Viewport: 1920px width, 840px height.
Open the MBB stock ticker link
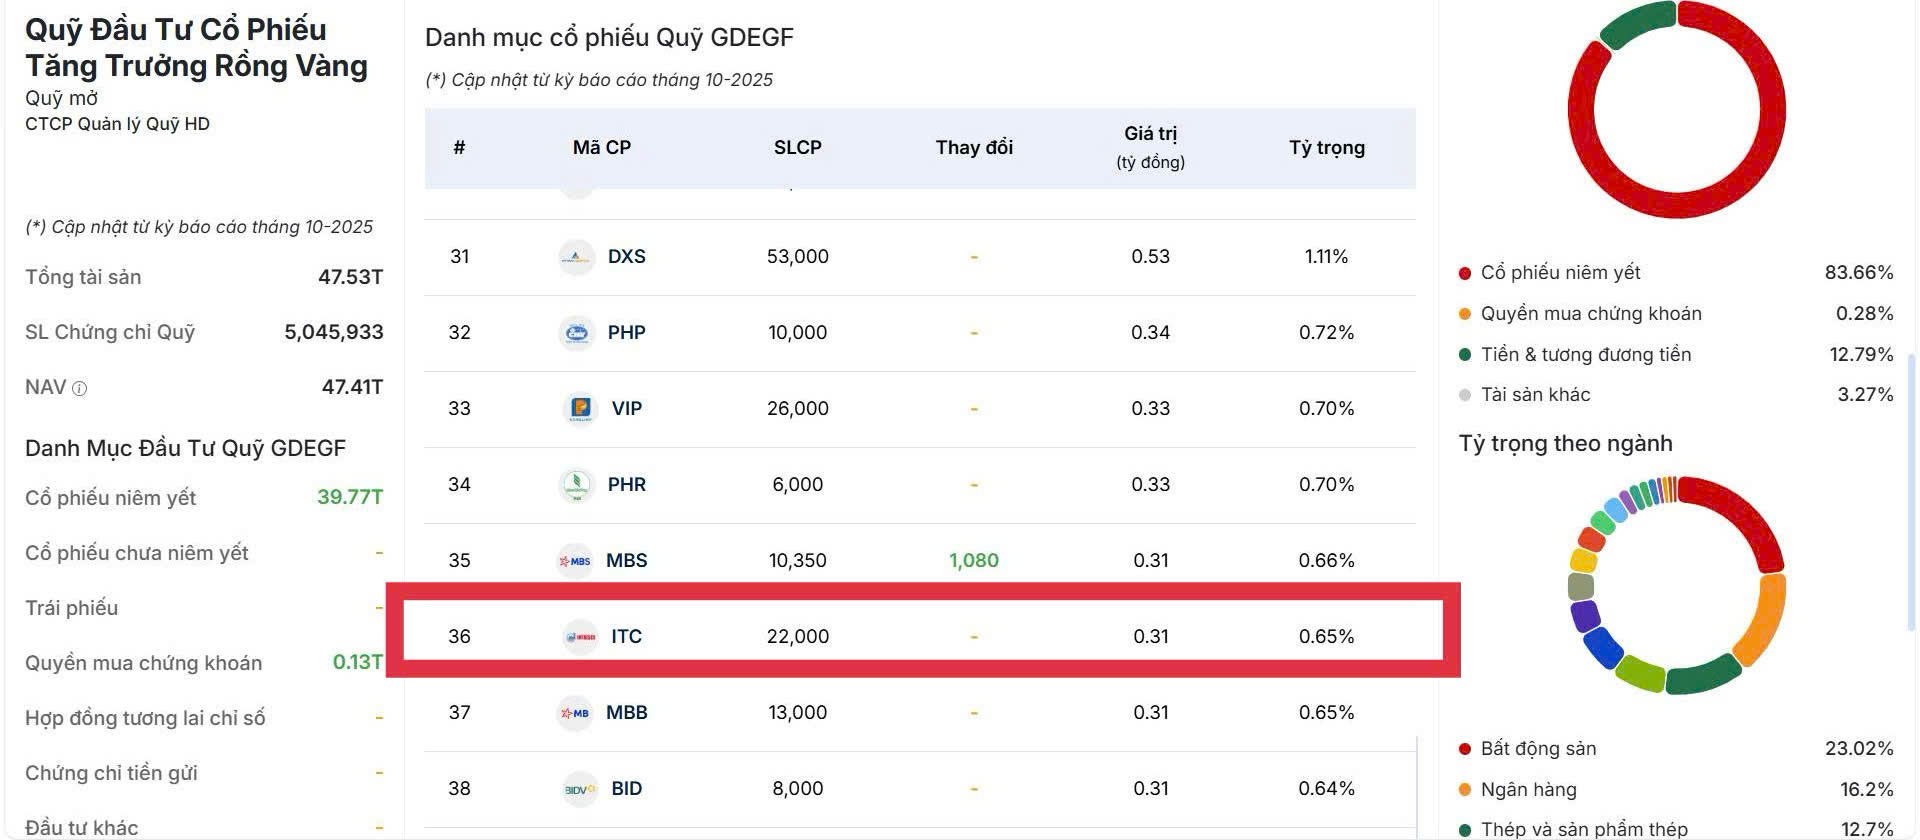coord(627,713)
